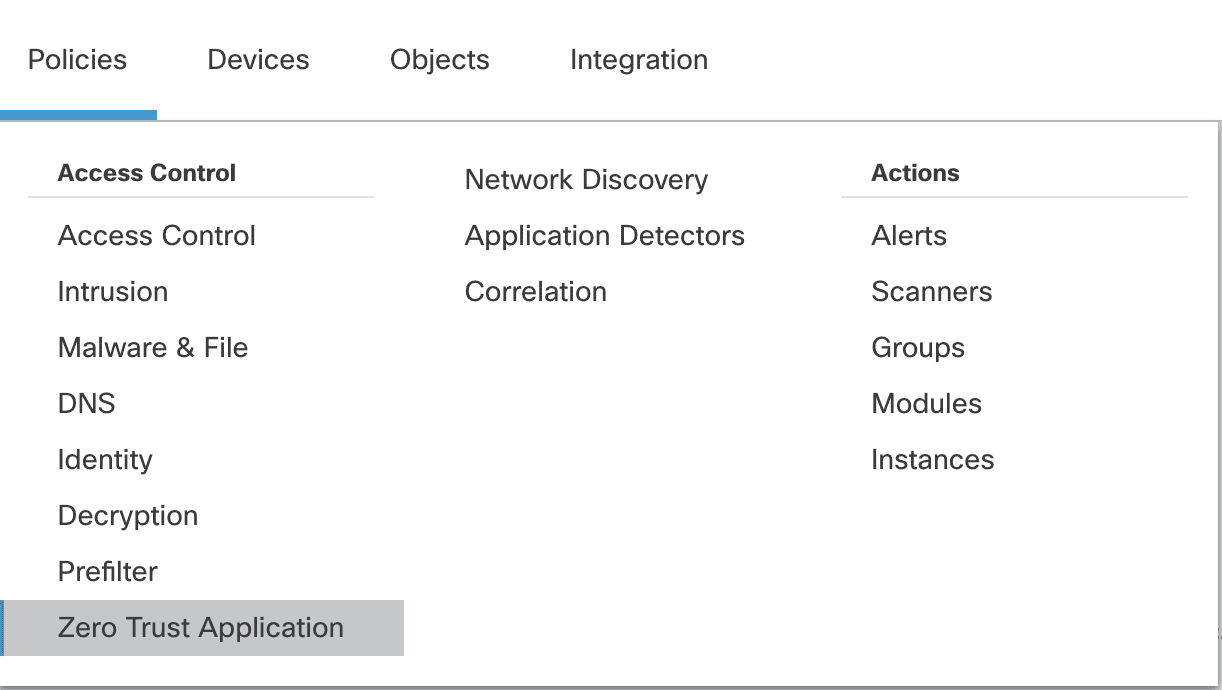
Task: Select Alerts under Actions
Action: point(909,236)
